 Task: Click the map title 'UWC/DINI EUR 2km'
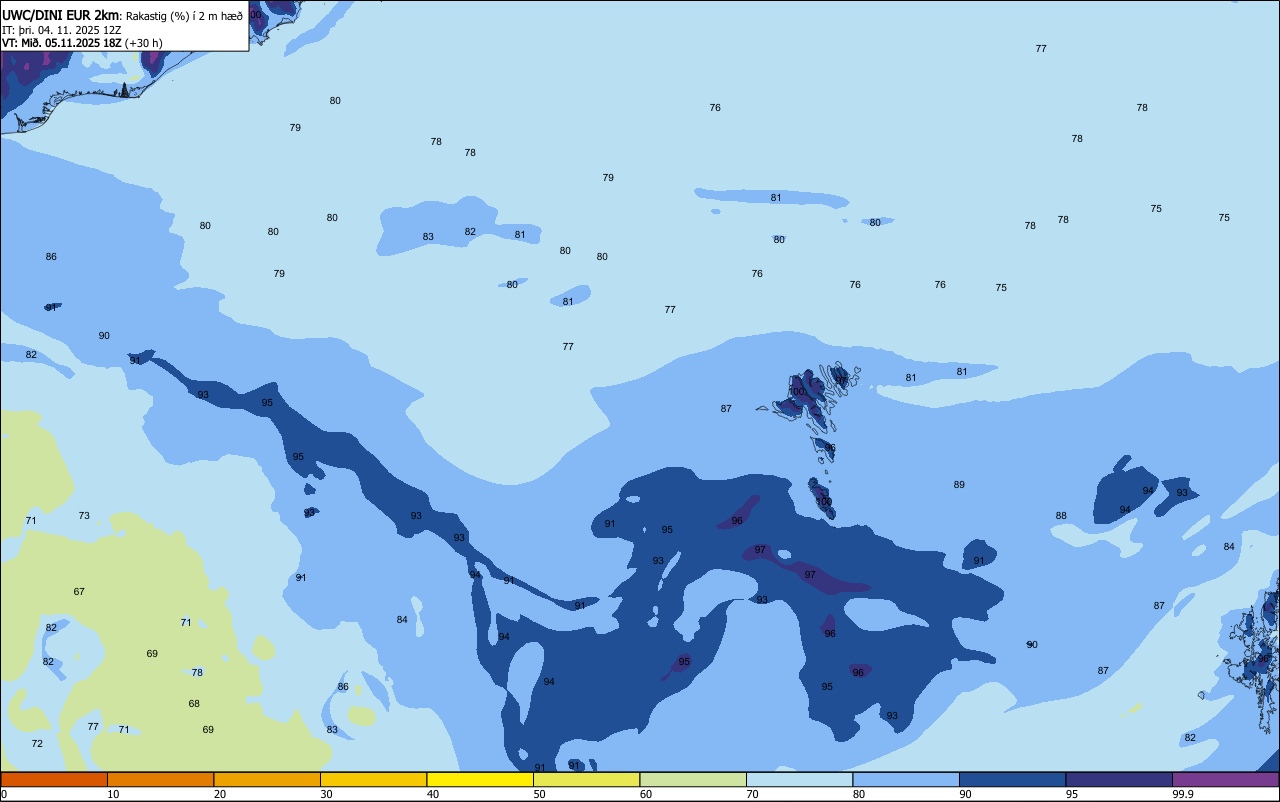[61, 15]
